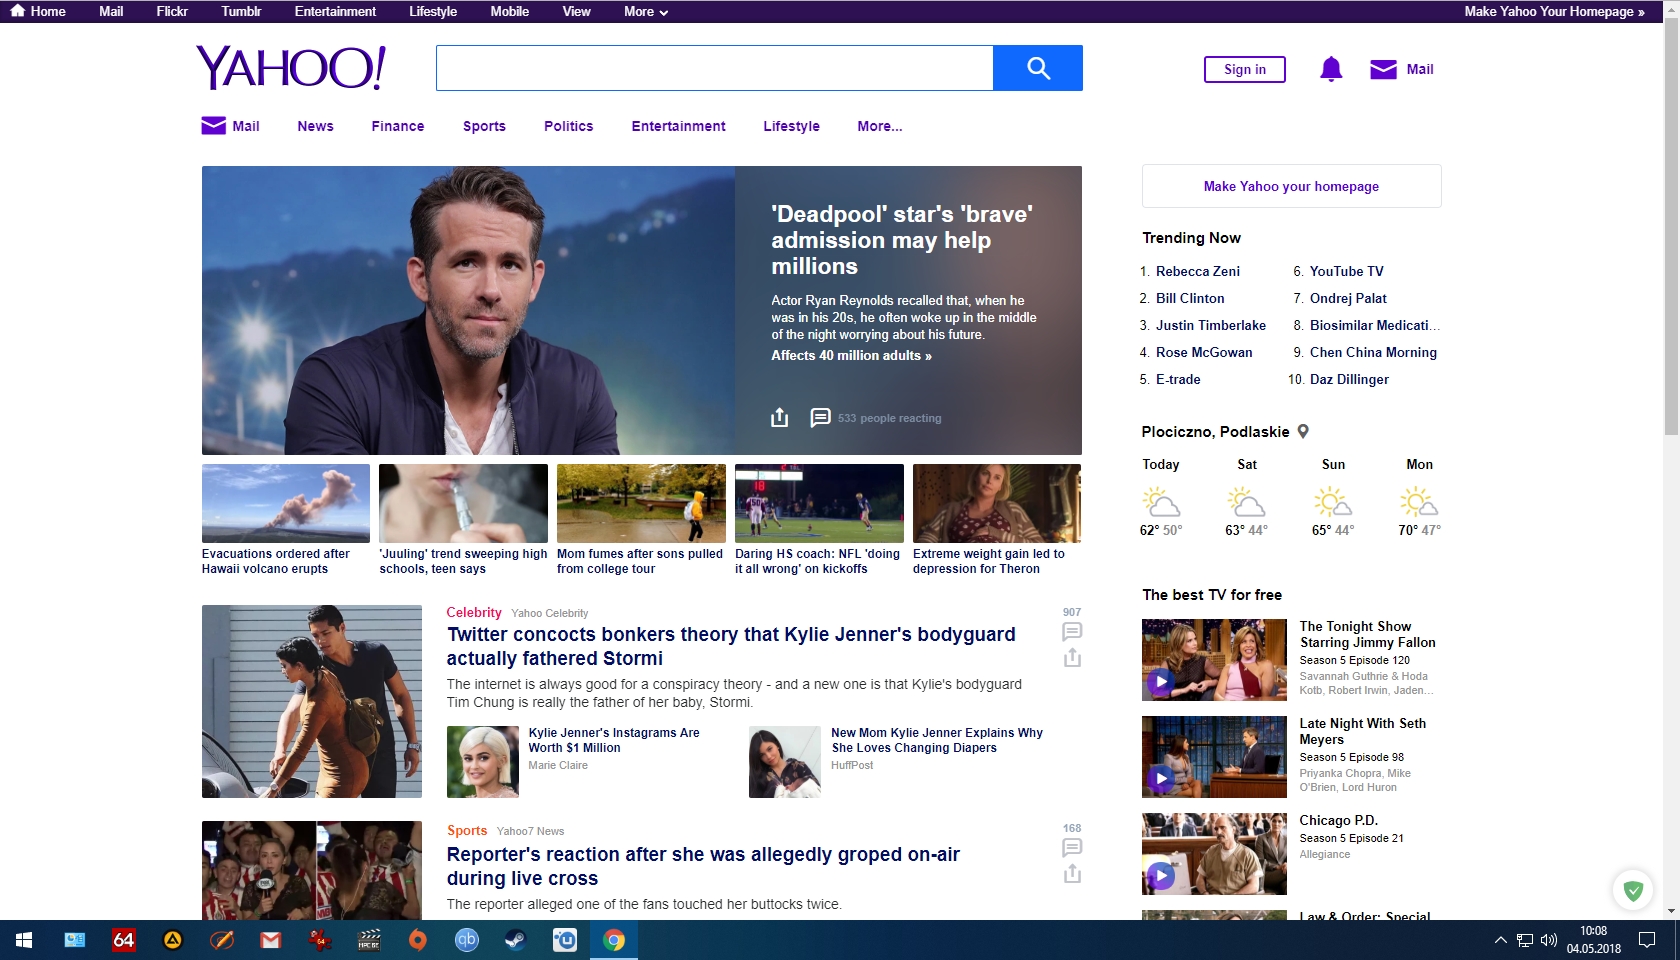Share the Kylie Jenner bodyguard article
Image resolution: width=1680 pixels, height=960 pixels.
[x=1072, y=658]
